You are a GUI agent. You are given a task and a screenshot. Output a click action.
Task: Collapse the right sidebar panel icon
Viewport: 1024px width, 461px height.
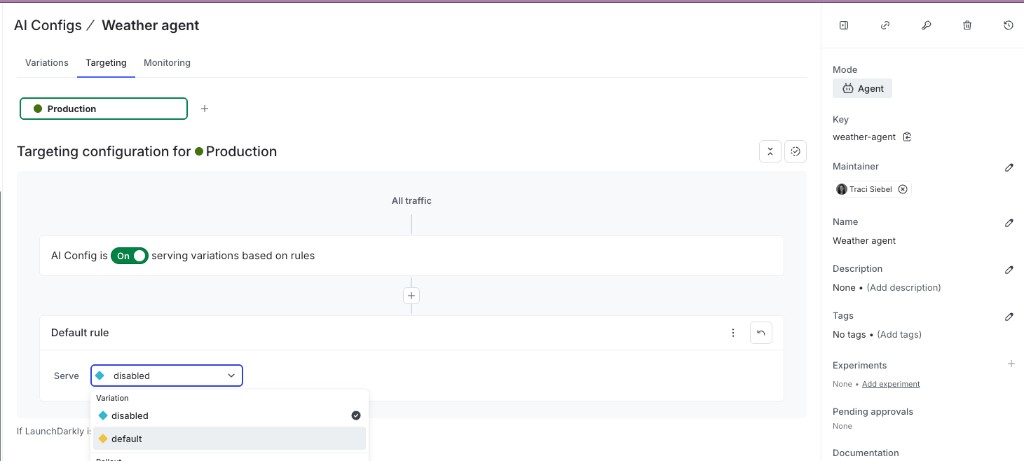click(844, 25)
